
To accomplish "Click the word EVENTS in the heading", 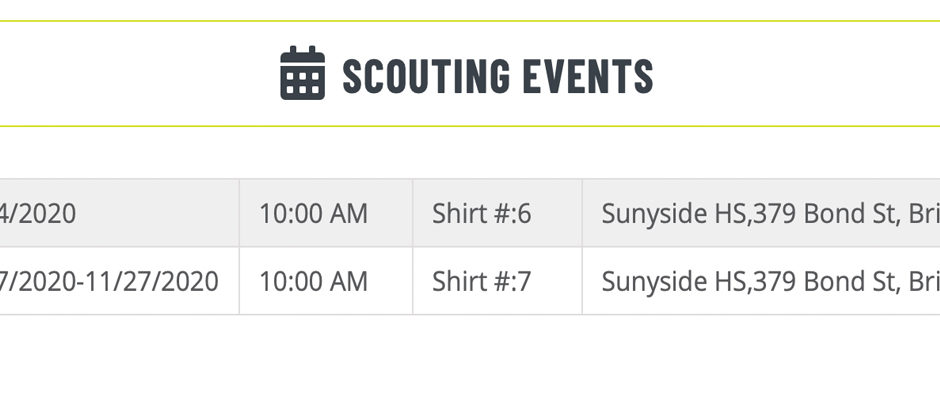I will click(588, 76).
